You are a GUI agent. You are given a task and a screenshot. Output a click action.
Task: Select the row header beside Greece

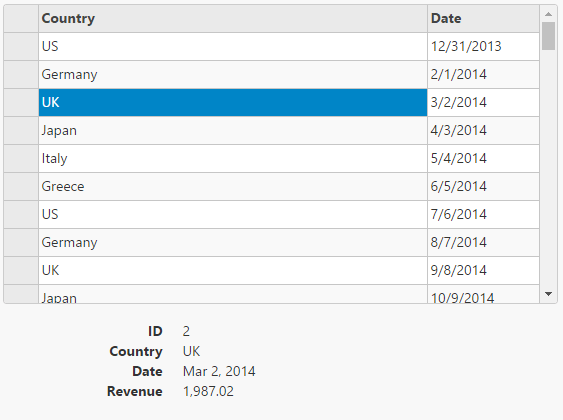click(x=21, y=187)
